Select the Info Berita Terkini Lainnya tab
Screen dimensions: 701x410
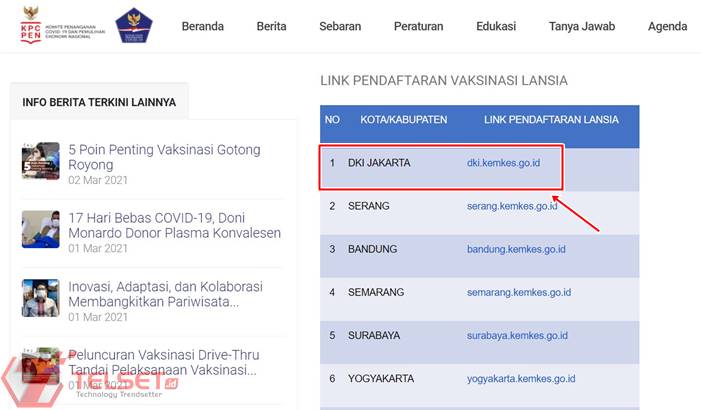[99, 101]
